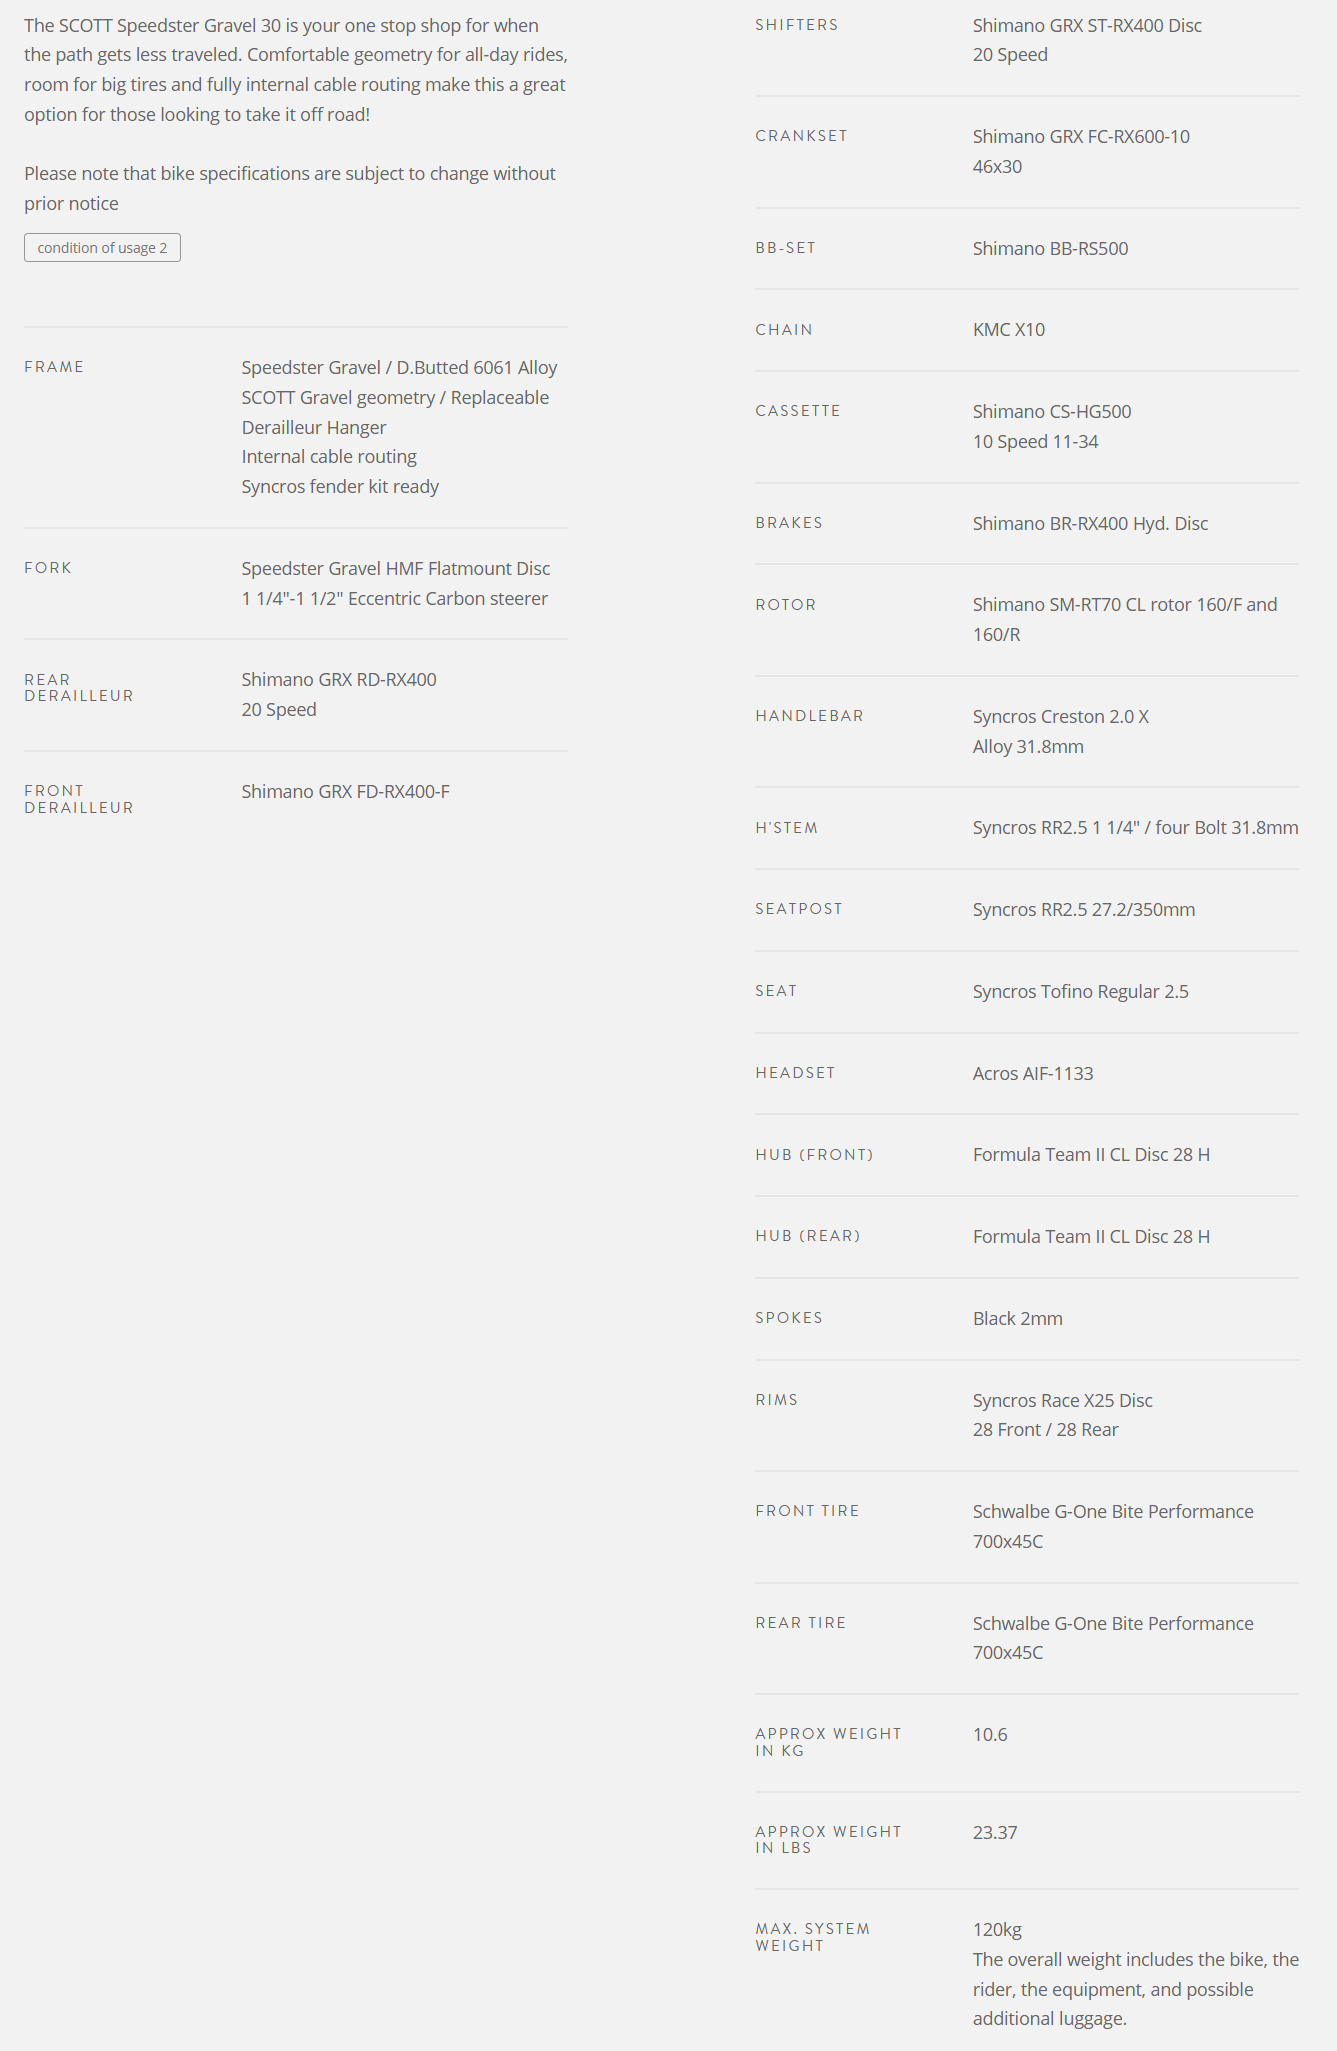
Task: Click the Acros AIF-1133 headset value
Action: [x=1032, y=1074]
